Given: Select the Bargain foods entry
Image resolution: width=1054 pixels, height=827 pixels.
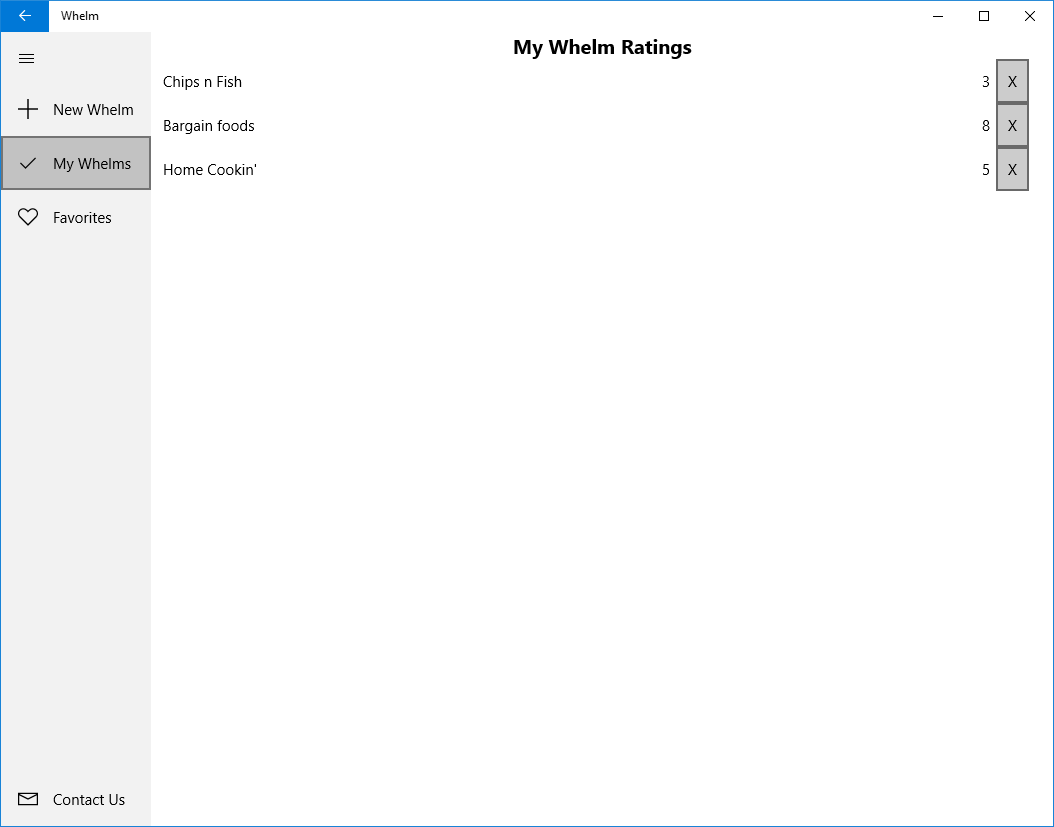Looking at the screenshot, I should click(208, 126).
